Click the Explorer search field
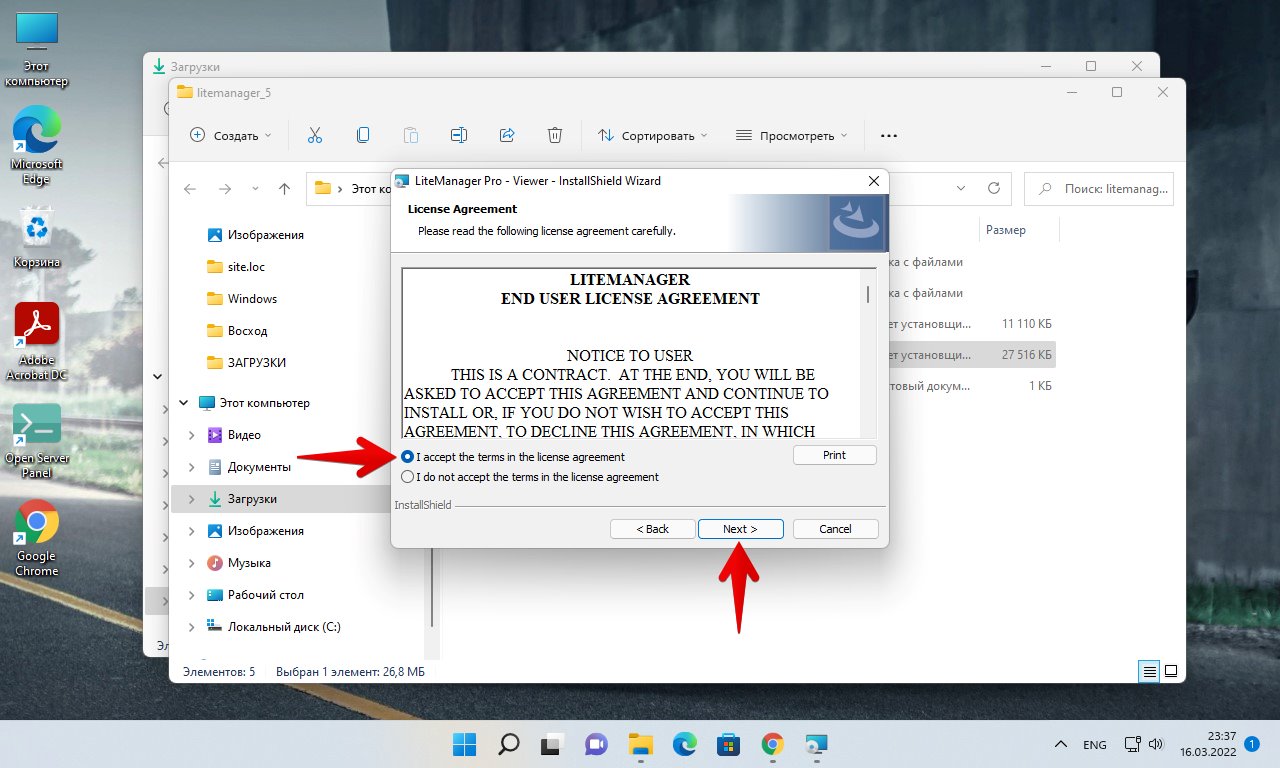This screenshot has width=1280, height=768. tap(1100, 188)
